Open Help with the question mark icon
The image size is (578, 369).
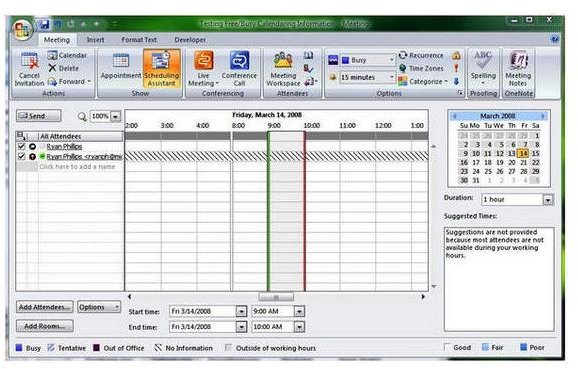click(x=554, y=39)
